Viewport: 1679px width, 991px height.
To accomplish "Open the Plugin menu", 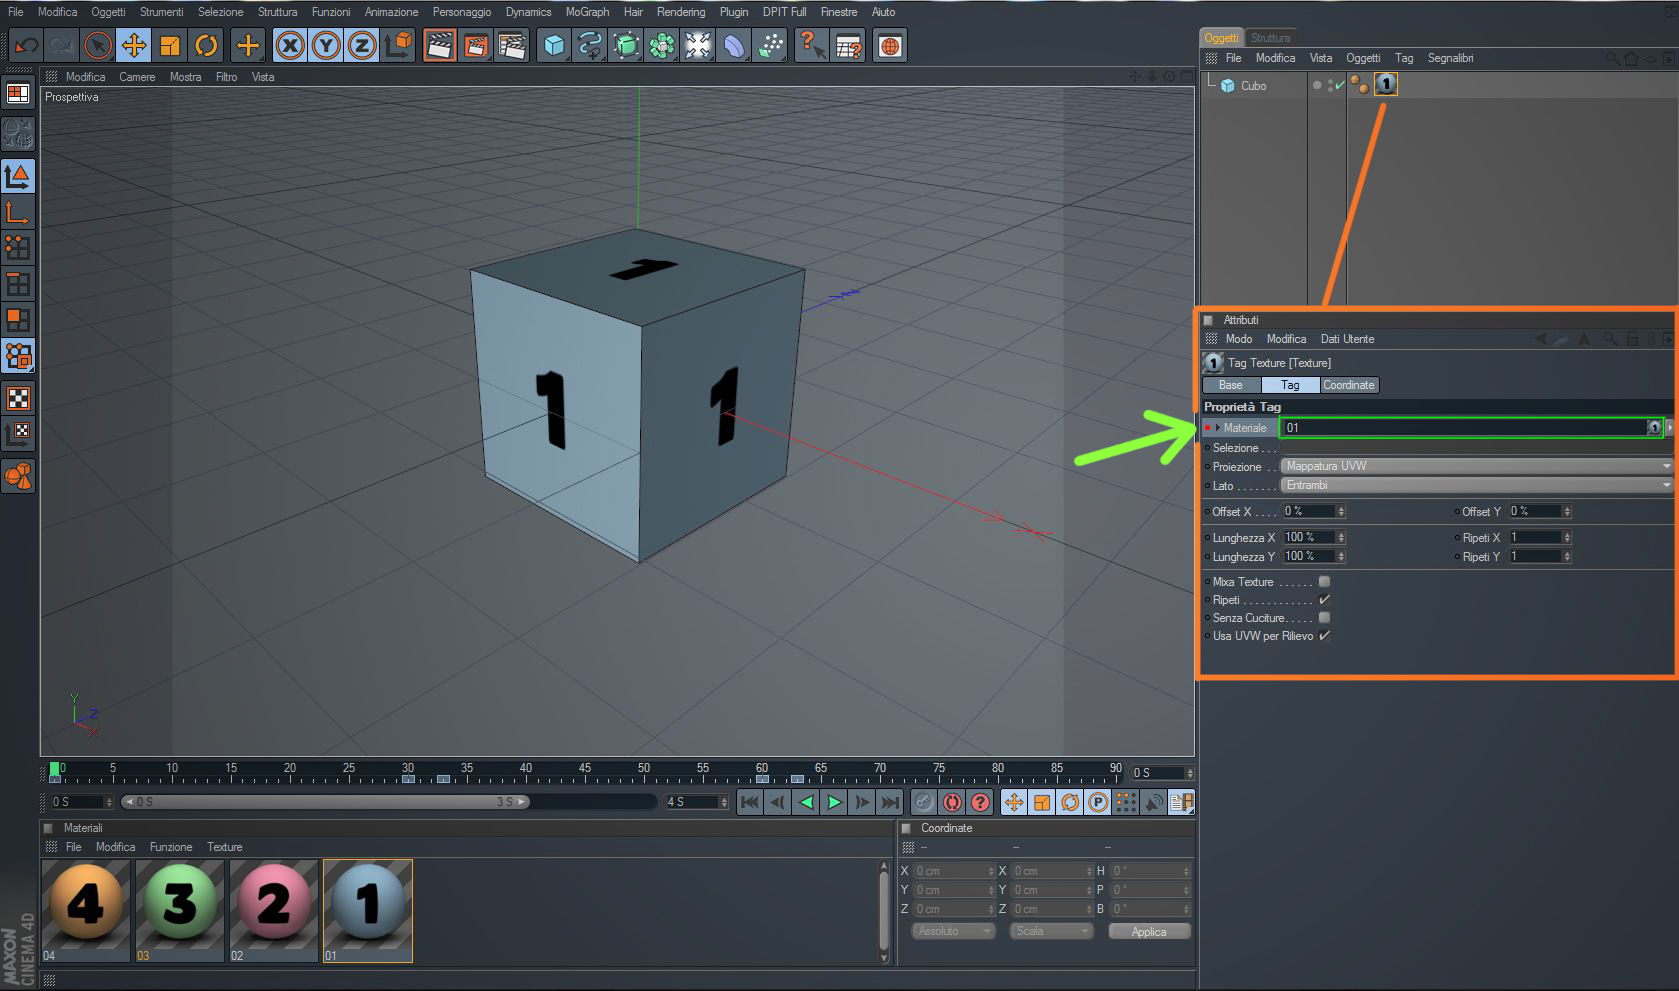I will pos(734,12).
